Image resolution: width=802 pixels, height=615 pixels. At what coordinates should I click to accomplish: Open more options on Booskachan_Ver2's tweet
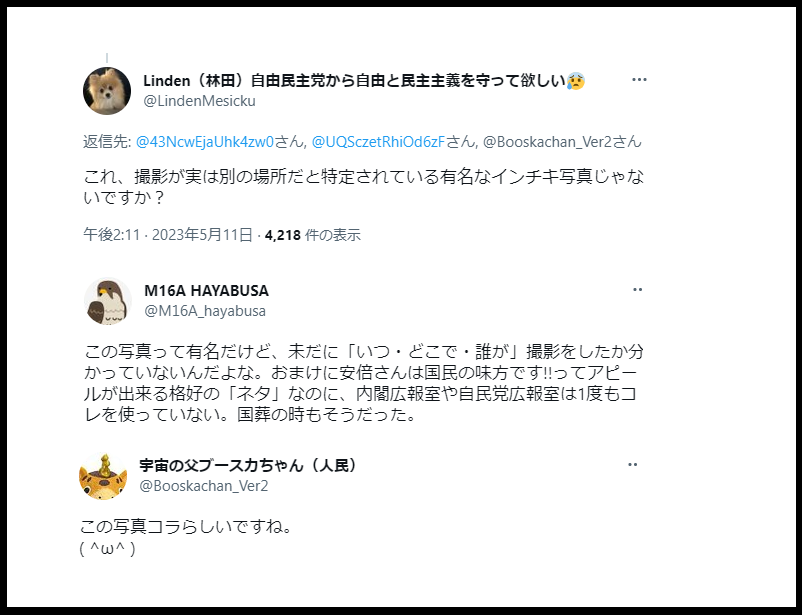(633, 465)
